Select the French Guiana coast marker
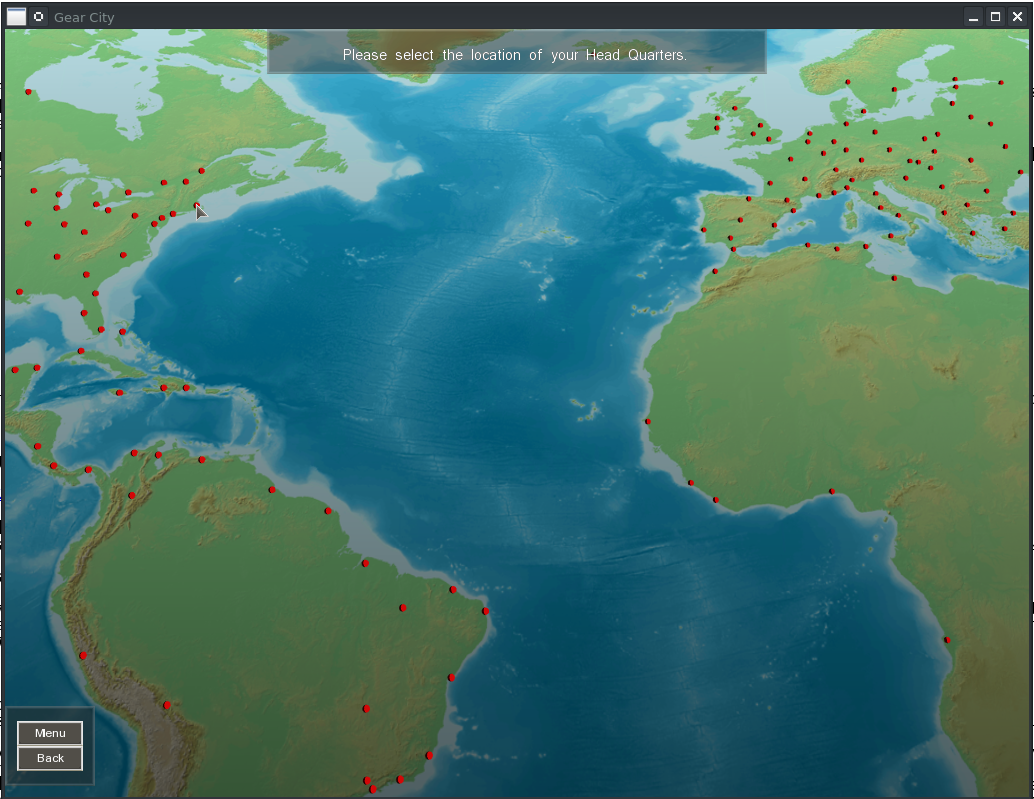The height and width of the screenshot is (799, 1034). tap(328, 511)
